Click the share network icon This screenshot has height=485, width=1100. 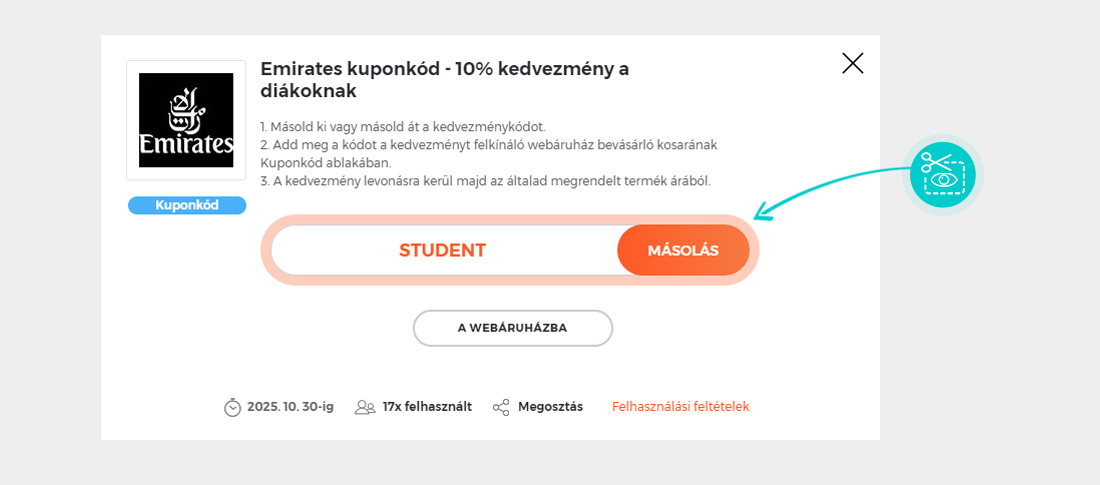pyautogui.click(x=501, y=407)
